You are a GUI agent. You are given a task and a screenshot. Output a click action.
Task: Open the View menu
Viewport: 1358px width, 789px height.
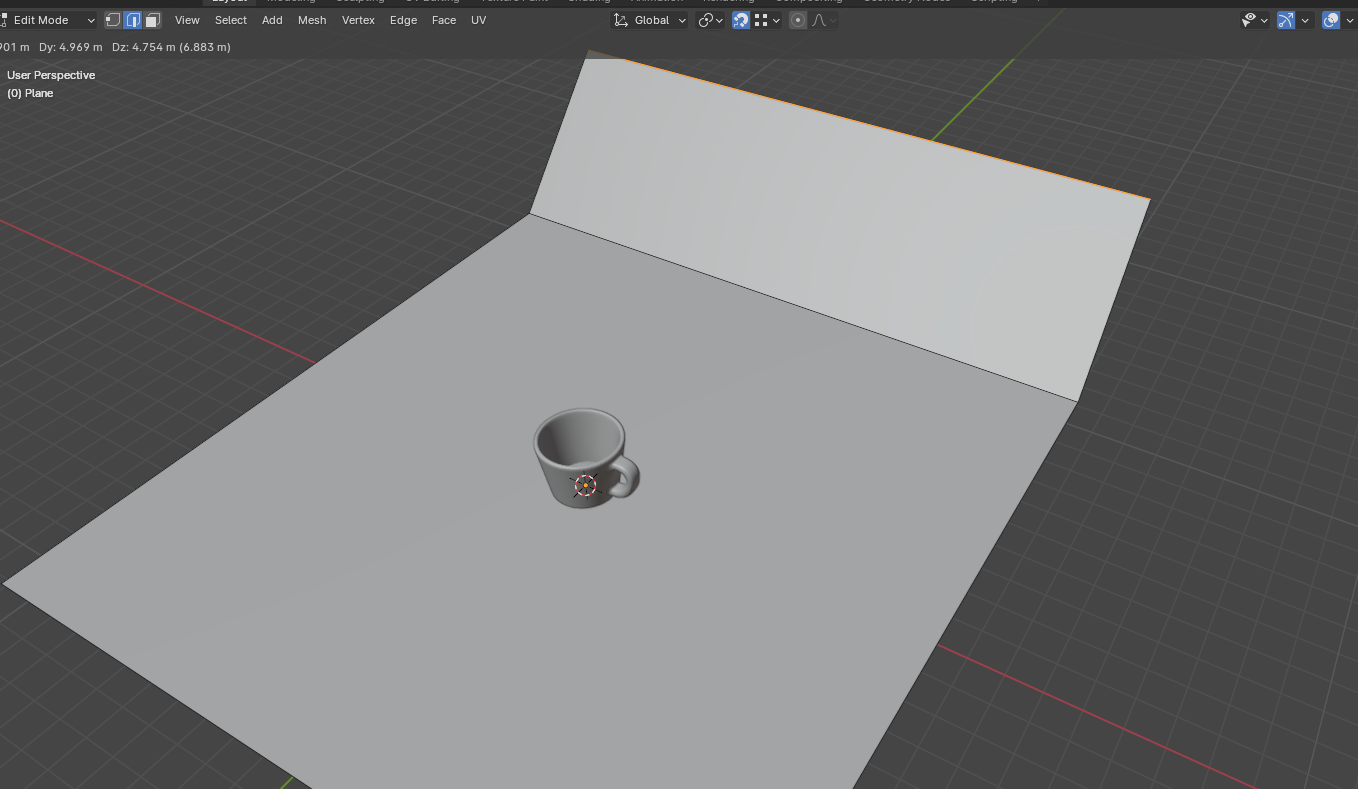click(x=187, y=20)
